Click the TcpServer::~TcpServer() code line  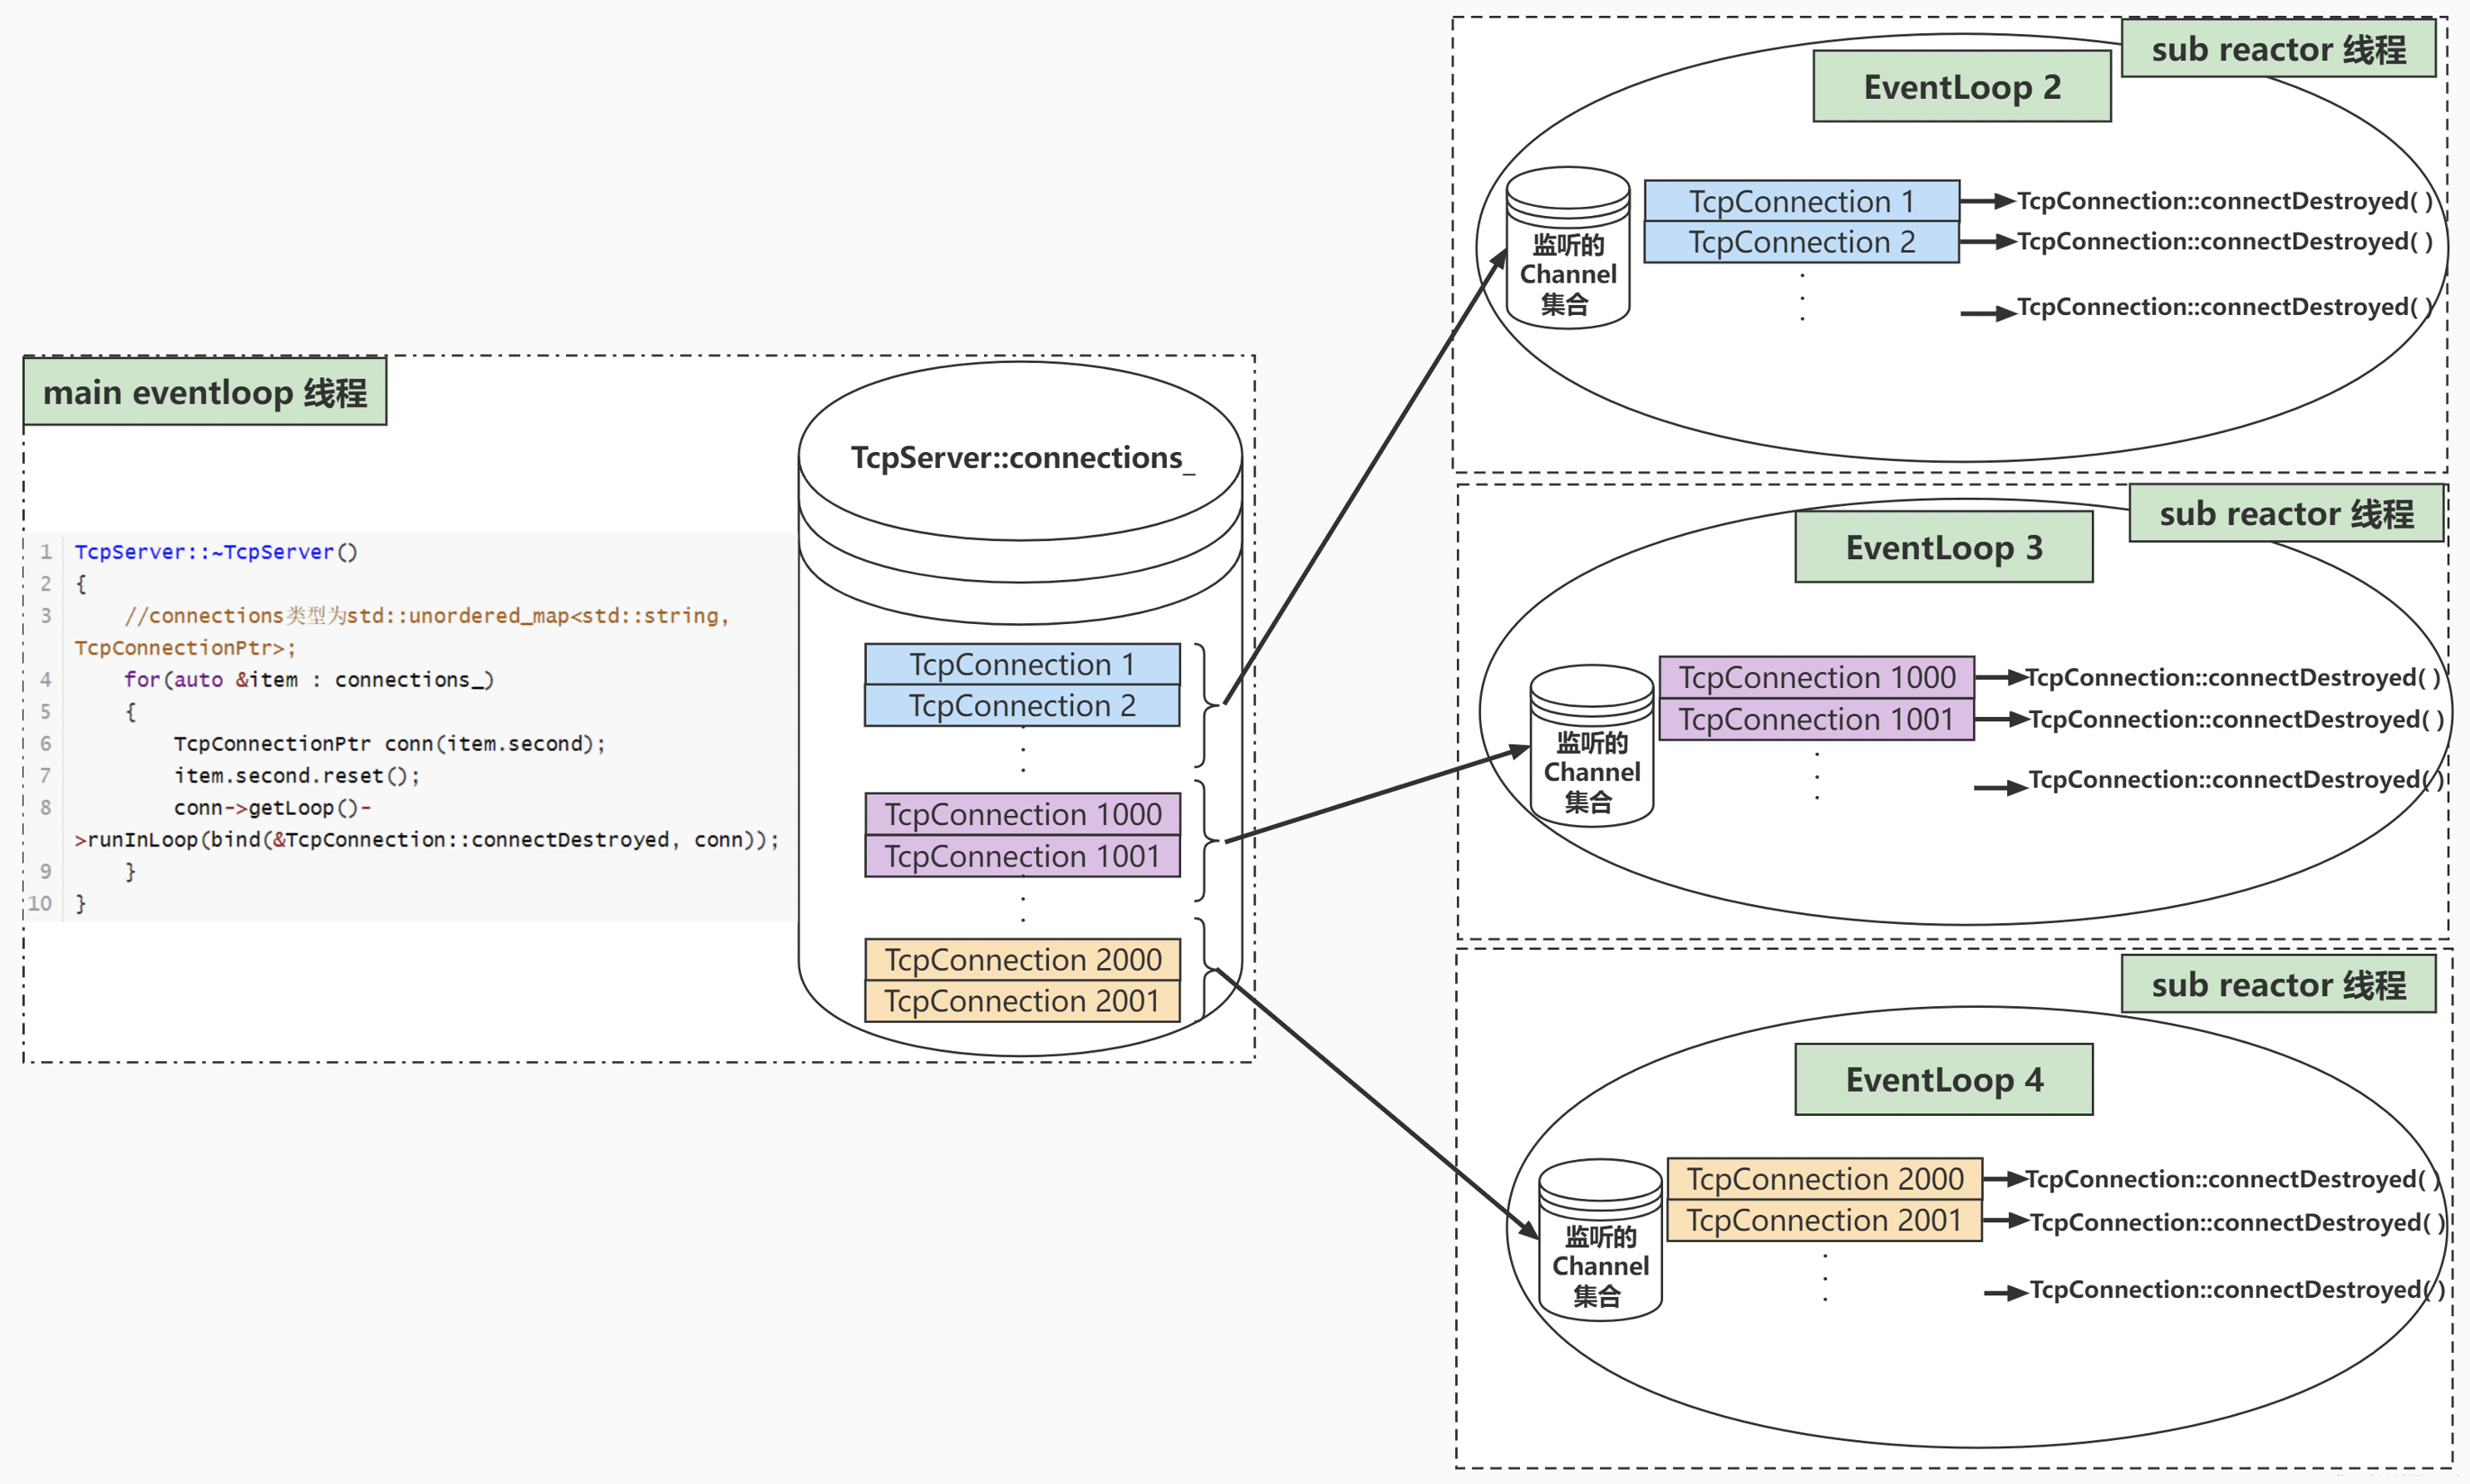click(x=216, y=552)
